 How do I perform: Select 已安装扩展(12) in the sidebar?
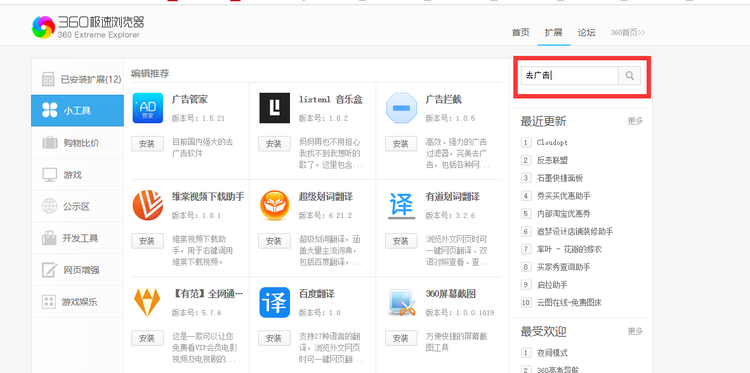pyautogui.click(x=77, y=79)
